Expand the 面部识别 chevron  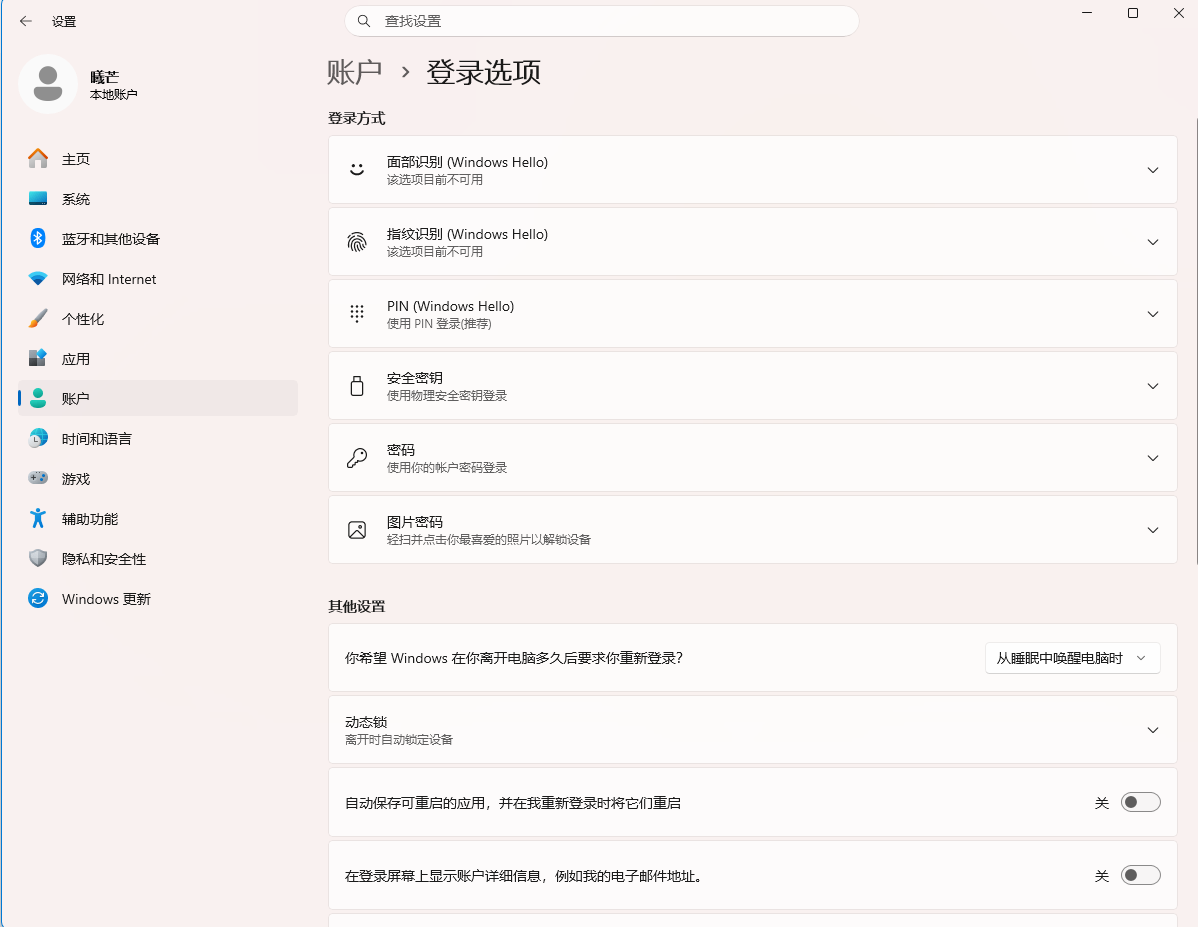(1153, 170)
